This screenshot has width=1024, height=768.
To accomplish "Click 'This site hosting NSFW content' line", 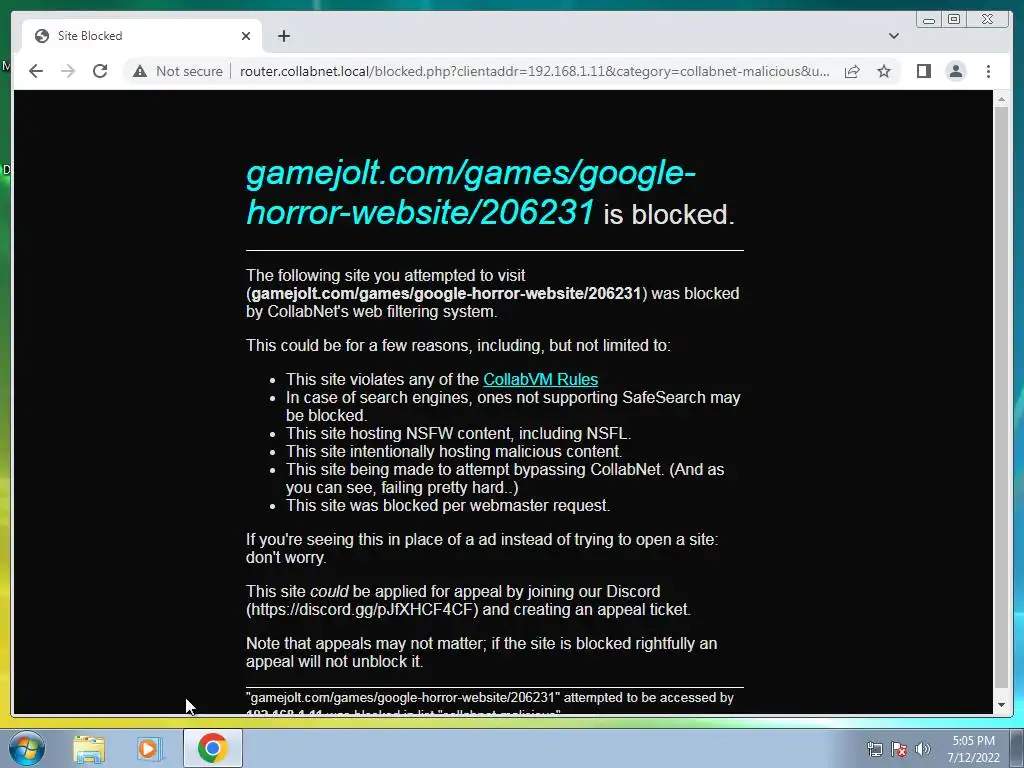I will 458,434.
